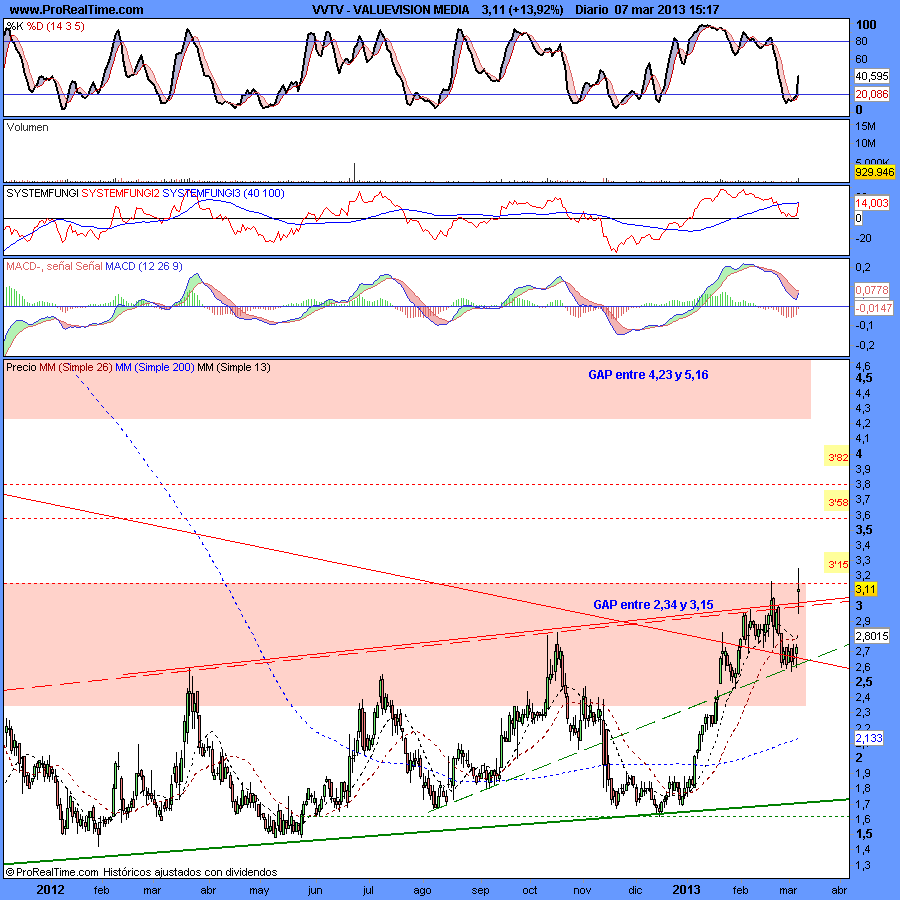Click the 2013 year label on time axis
This screenshot has width=900, height=900.
(686, 890)
